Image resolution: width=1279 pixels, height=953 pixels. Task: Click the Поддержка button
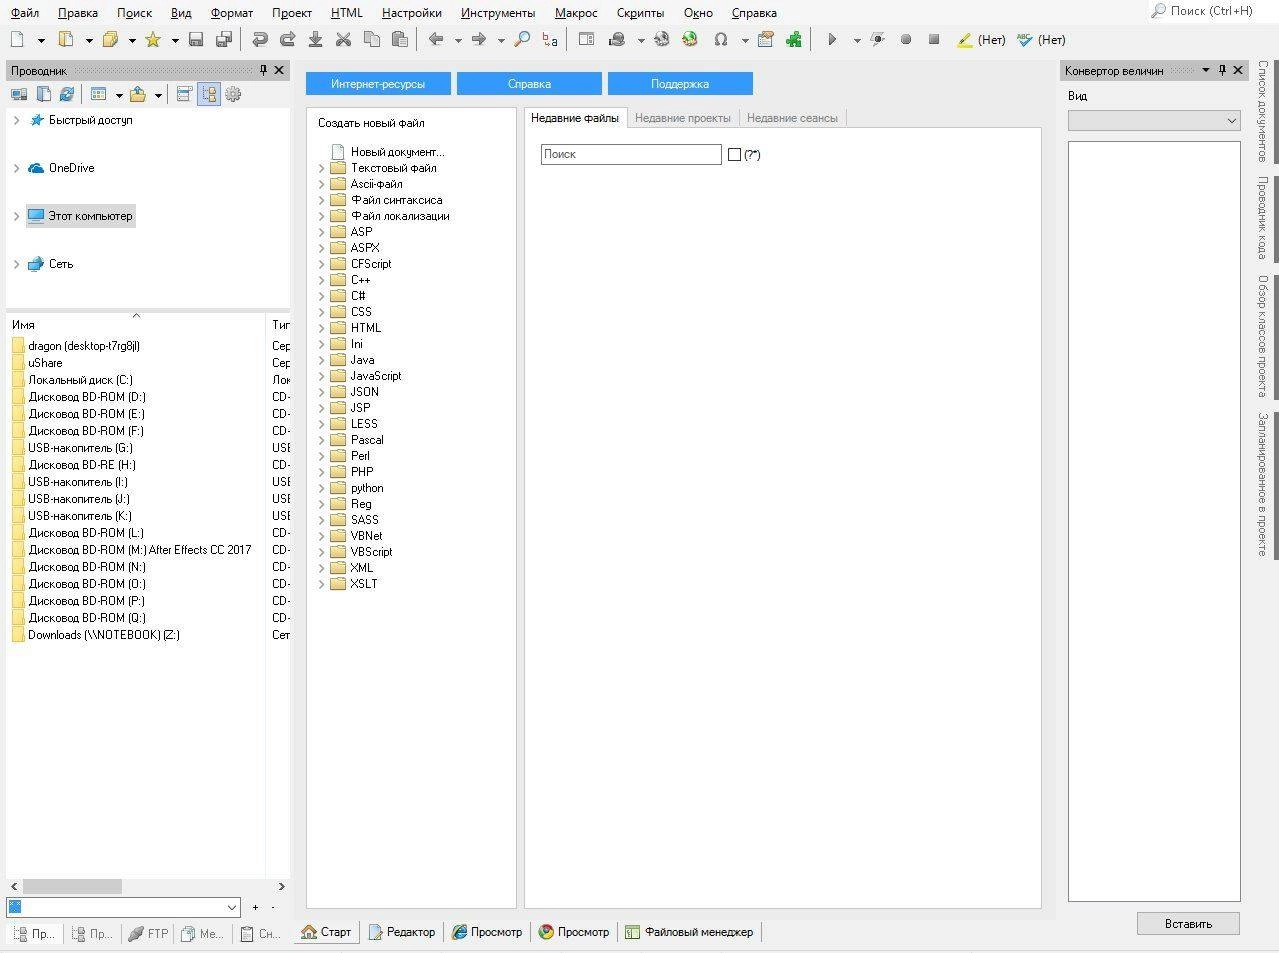click(x=680, y=84)
